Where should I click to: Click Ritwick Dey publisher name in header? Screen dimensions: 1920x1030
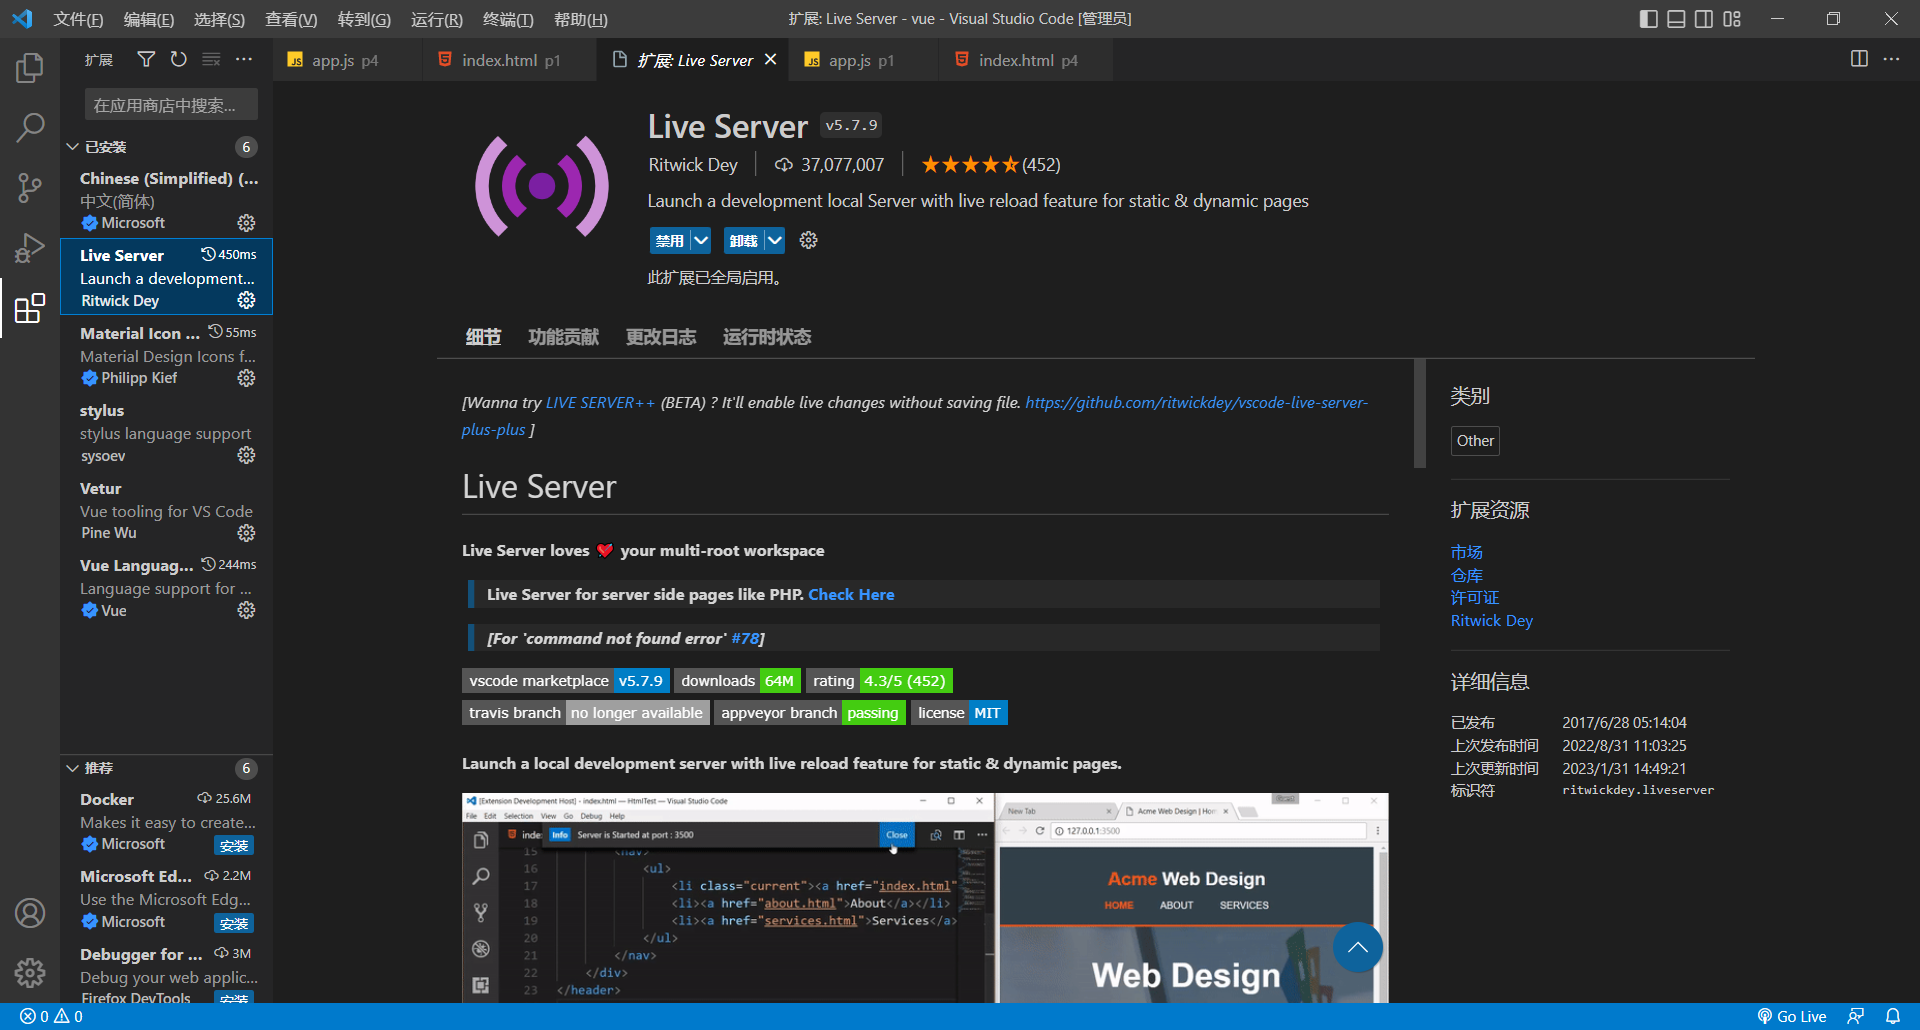(693, 165)
